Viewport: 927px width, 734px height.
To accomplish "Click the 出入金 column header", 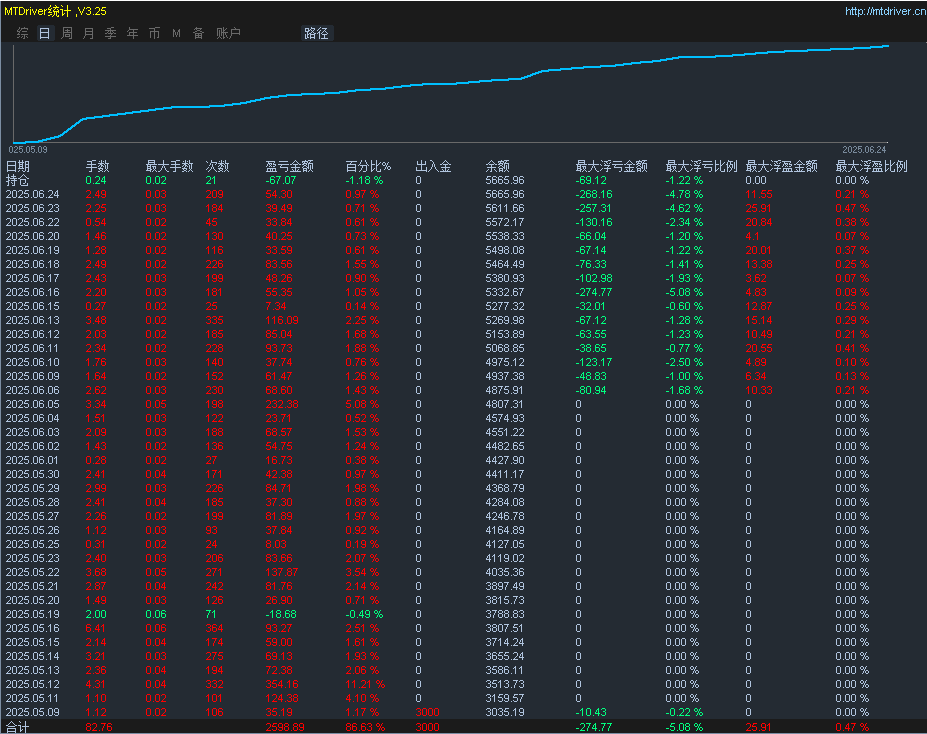I will click(x=433, y=166).
